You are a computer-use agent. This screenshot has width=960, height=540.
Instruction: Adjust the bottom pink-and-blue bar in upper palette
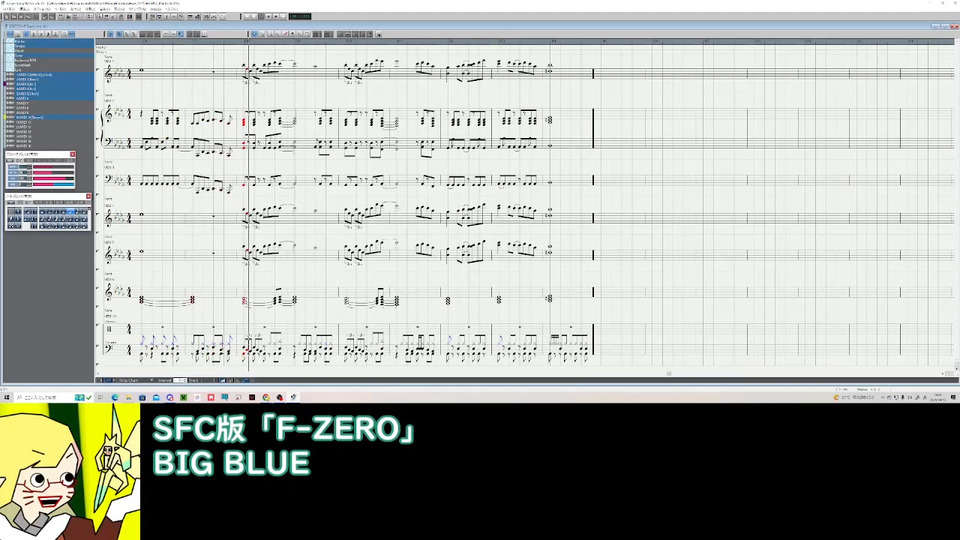coord(53,184)
